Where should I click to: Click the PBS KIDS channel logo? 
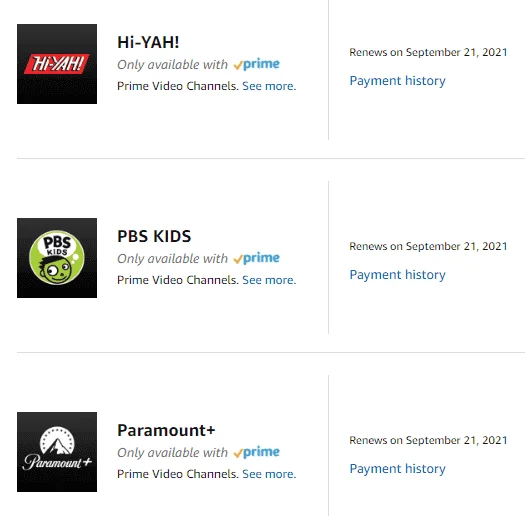pos(57,258)
